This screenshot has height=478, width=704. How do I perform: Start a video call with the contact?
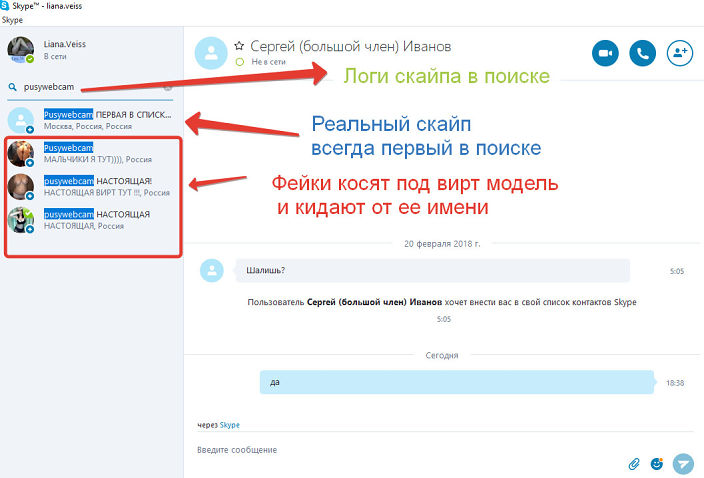[605, 53]
